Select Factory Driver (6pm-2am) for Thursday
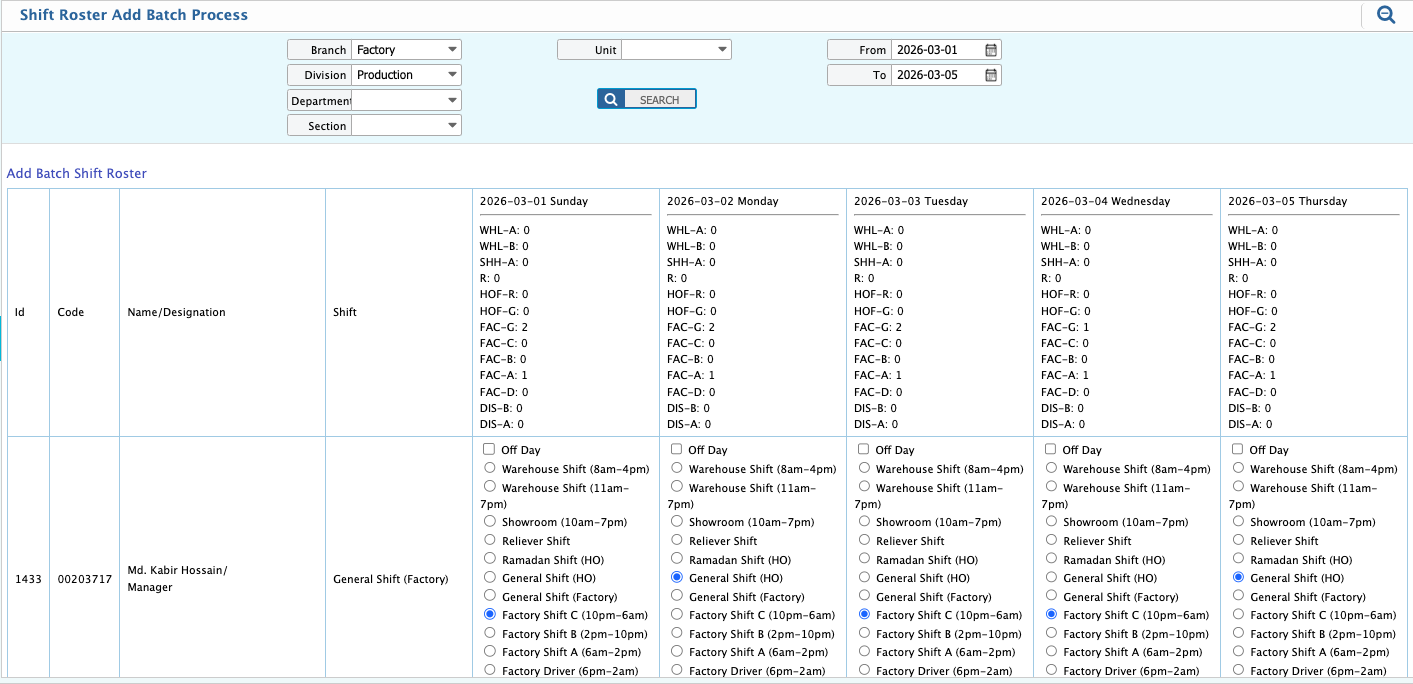This screenshot has height=684, width=1413. pyautogui.click(x=1238, y=671)
